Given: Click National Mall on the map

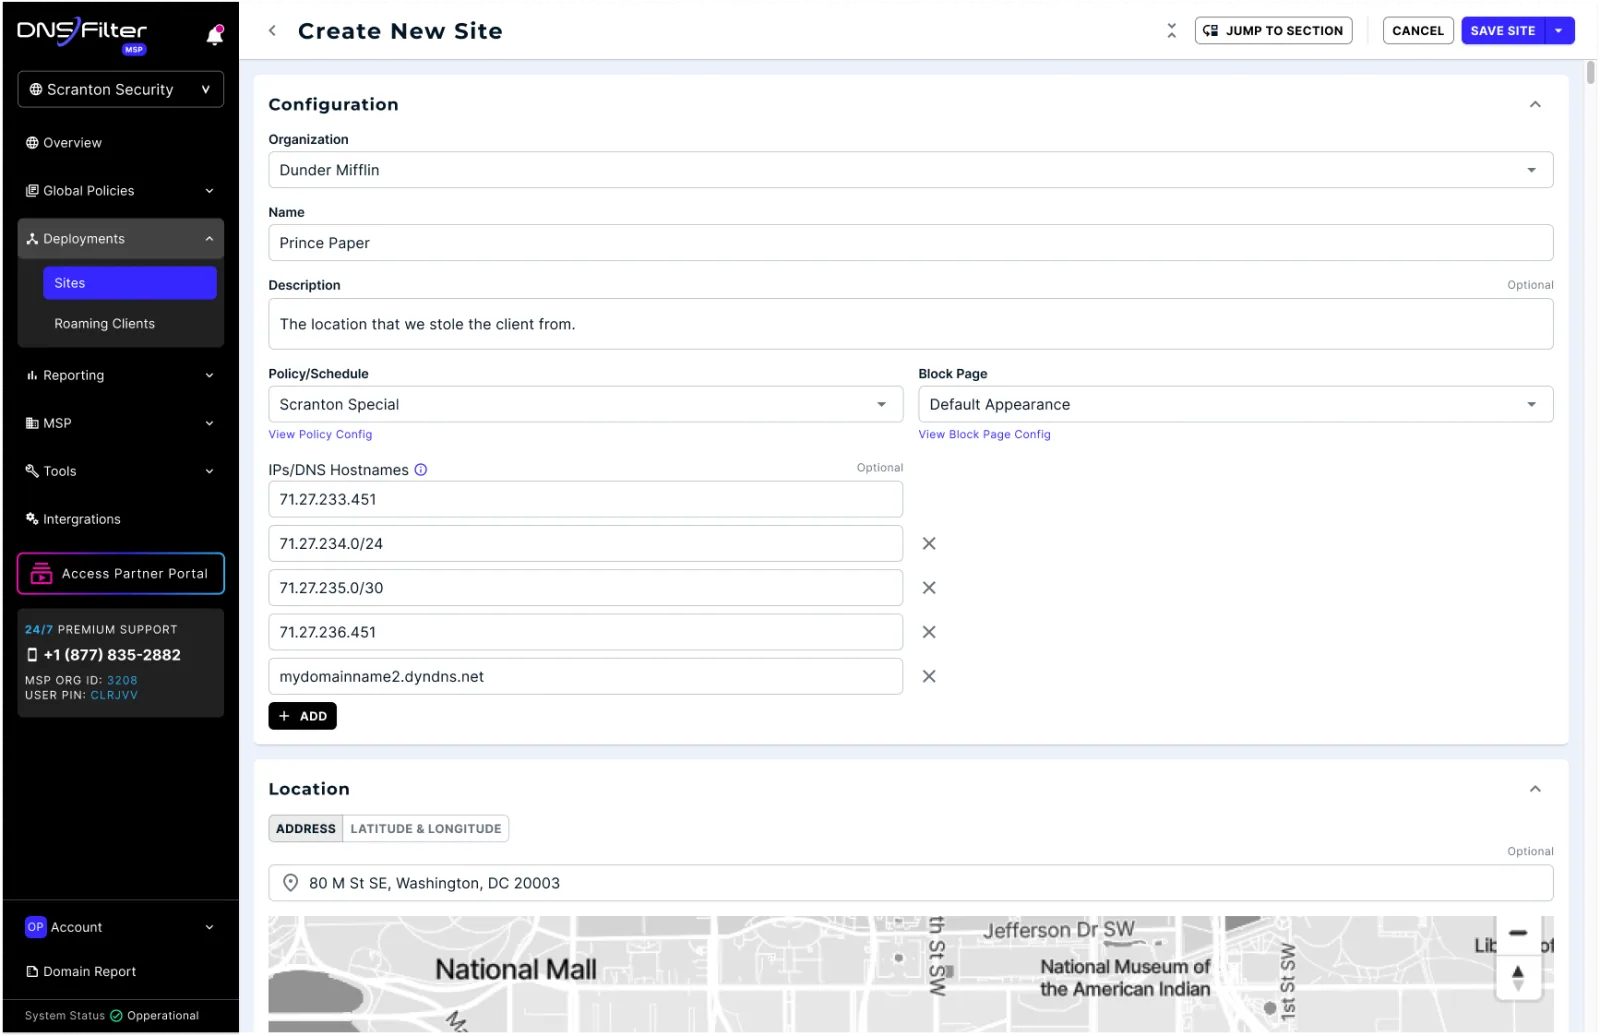Looking at the screenshot, I should click(x=515, y=970).
